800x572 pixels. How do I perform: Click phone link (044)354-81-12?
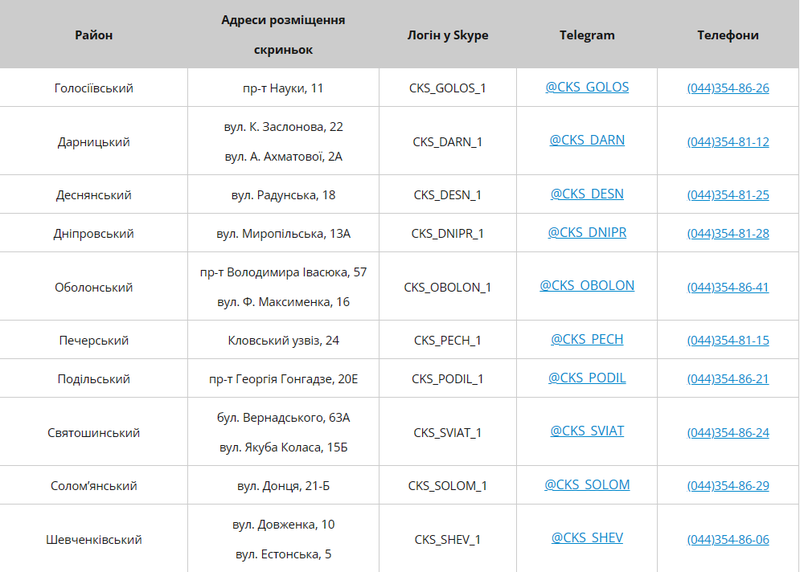pos(728,142)
